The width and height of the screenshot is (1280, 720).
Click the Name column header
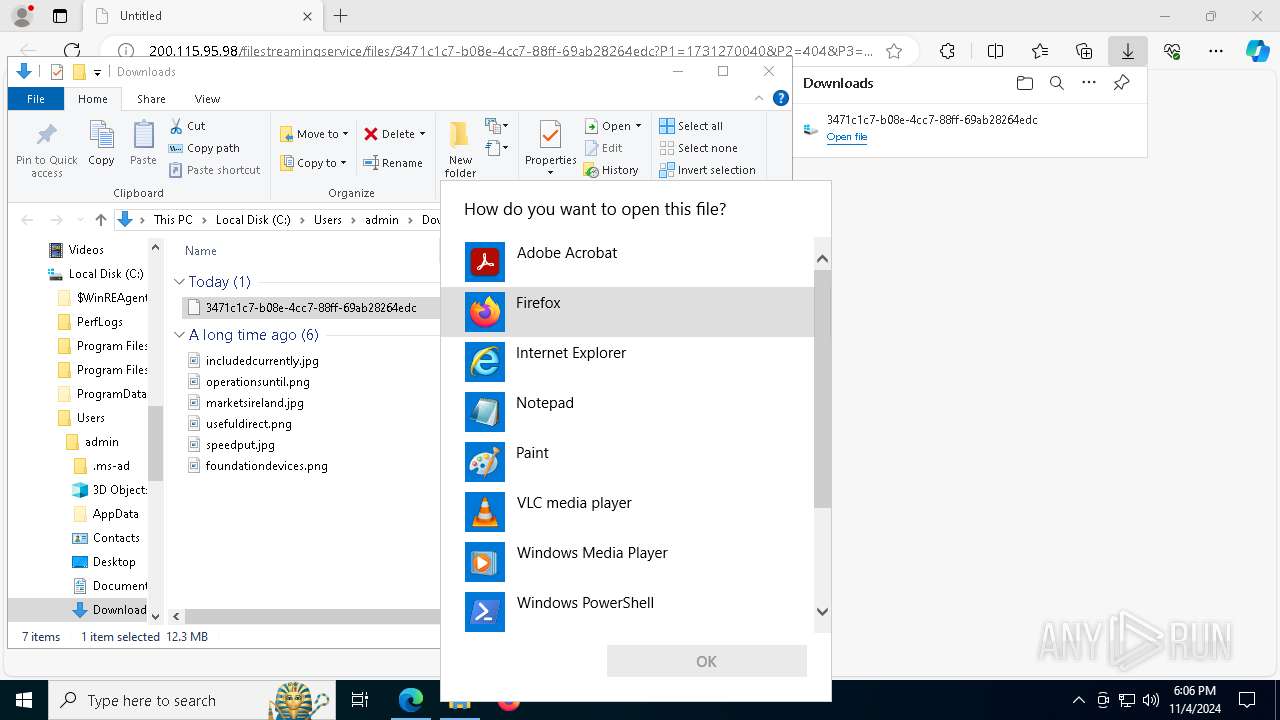(201, 251)
